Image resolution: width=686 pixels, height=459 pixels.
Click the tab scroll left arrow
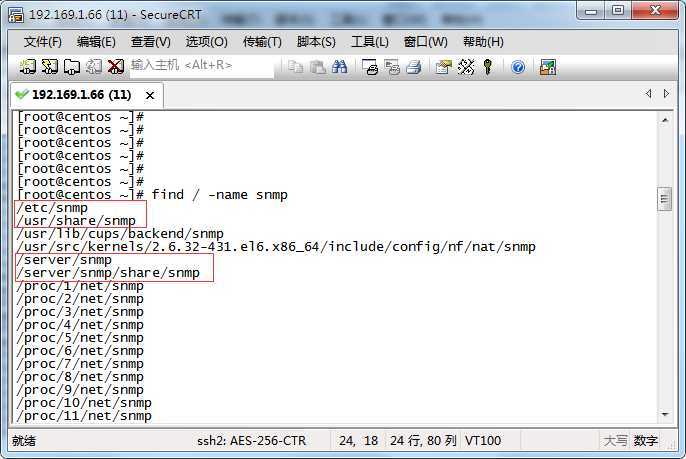pyautogui.click(x=648, y=94)
